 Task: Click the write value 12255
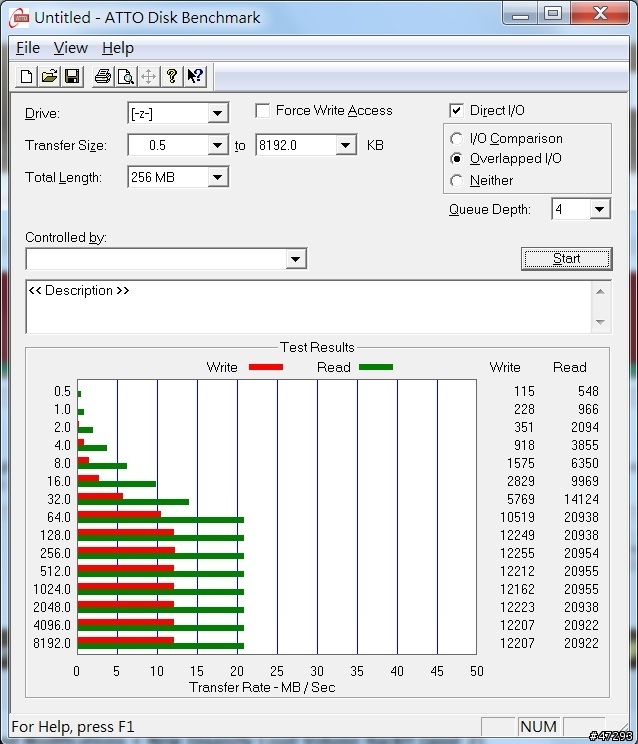coord(517,553)
